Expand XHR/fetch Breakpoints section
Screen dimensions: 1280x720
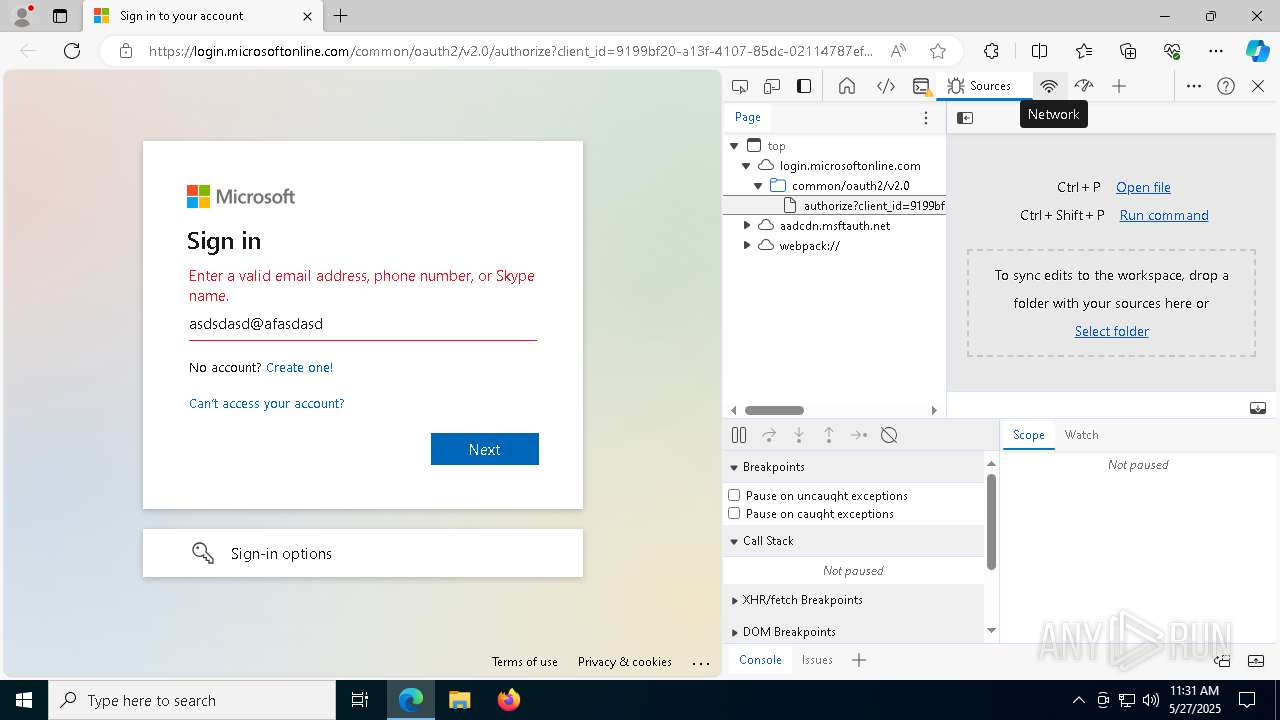pos(854,600)
